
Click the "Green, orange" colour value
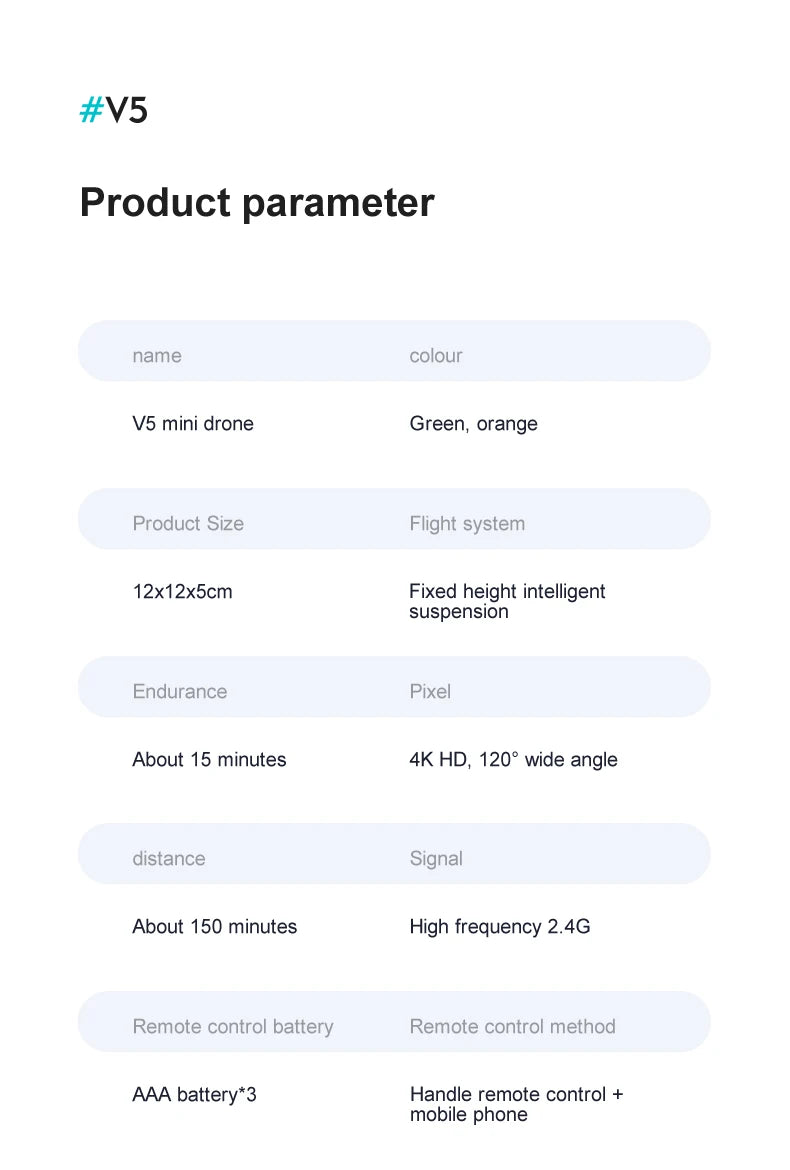point(473,424)
